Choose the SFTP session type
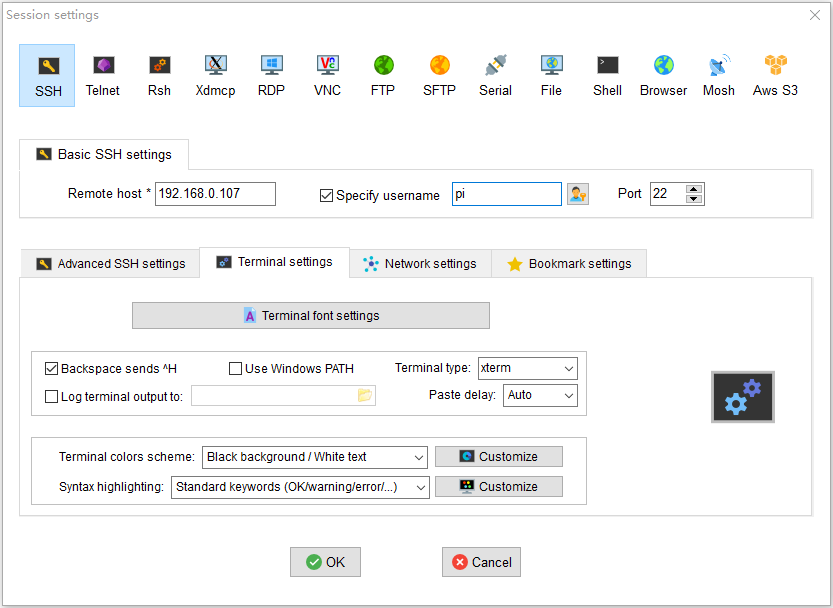The image size is (833, 608). coord(439,75)
